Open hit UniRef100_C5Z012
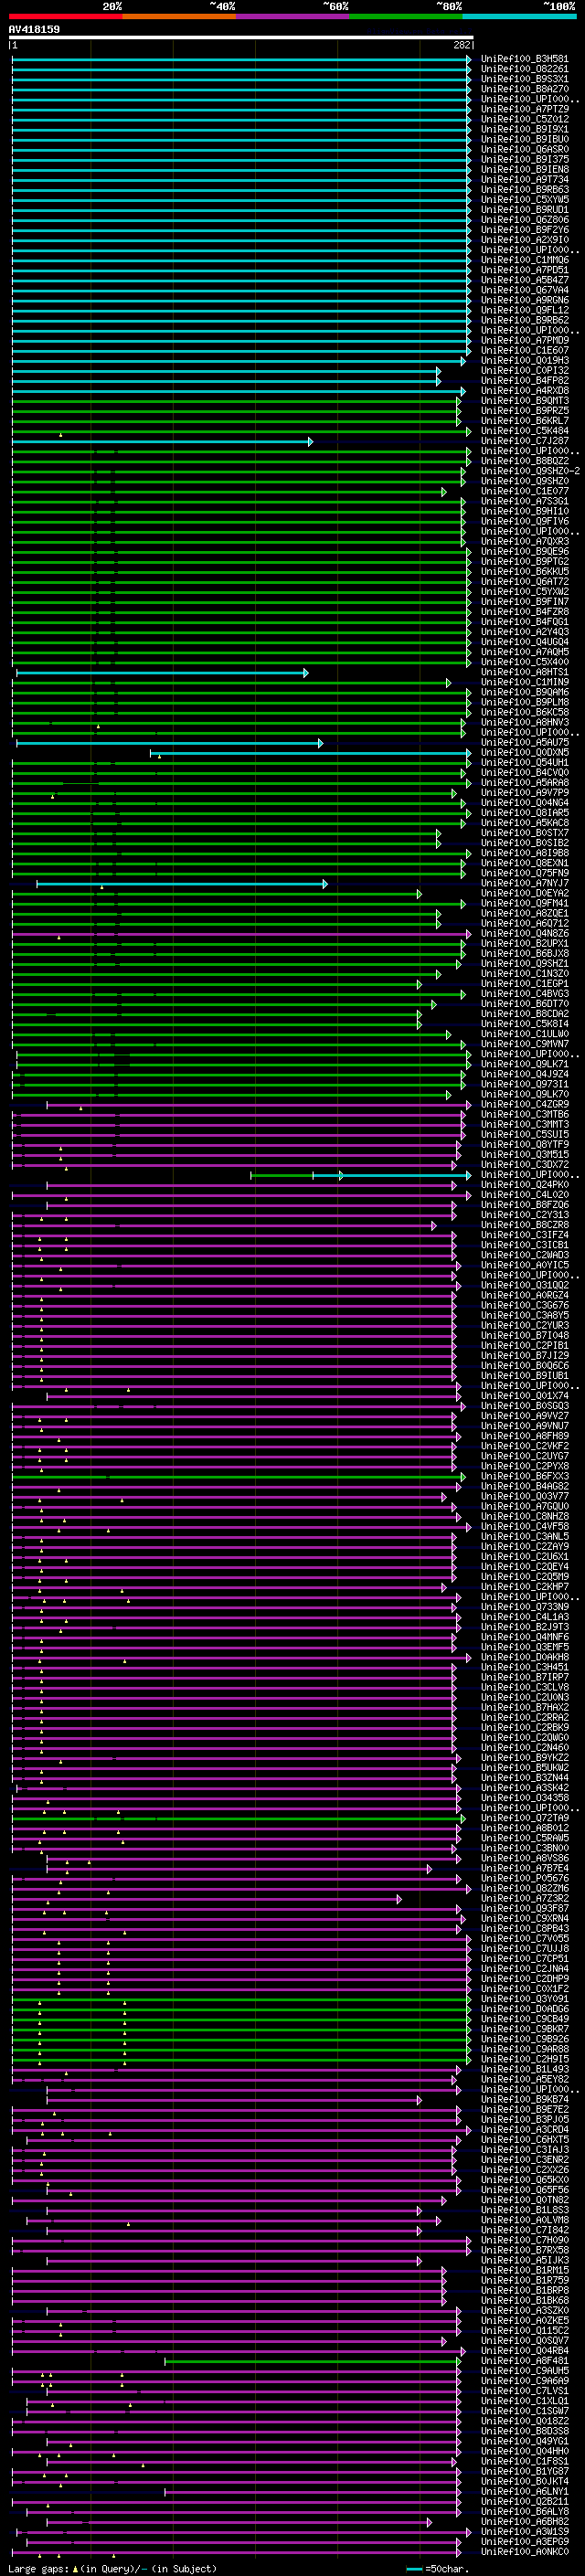Viewport: 585px width, 2576px height. pyautogui.click(x=525, y=119)
